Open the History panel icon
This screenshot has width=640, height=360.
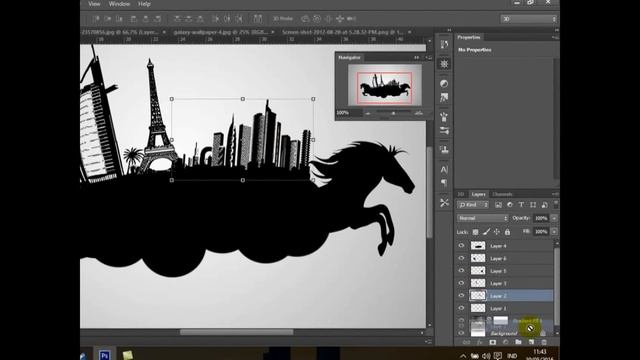(x=444, y=44)
